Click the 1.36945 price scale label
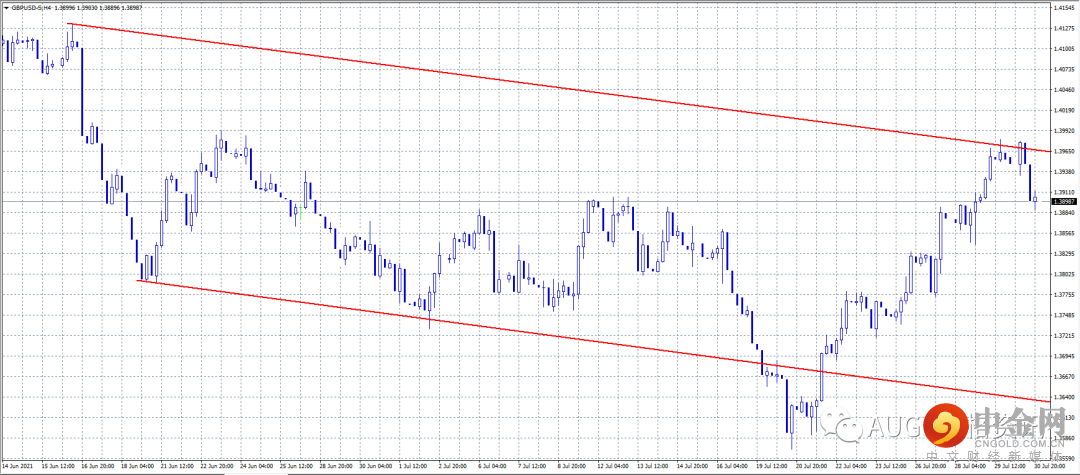The width and height of the screenshot is (1080, 475). tap(1065, 356)
